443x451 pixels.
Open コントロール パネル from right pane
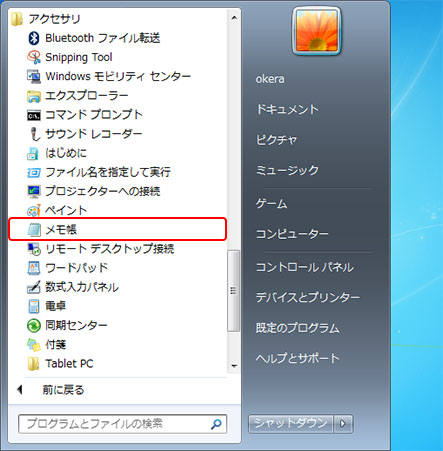[x=305, y=267]
